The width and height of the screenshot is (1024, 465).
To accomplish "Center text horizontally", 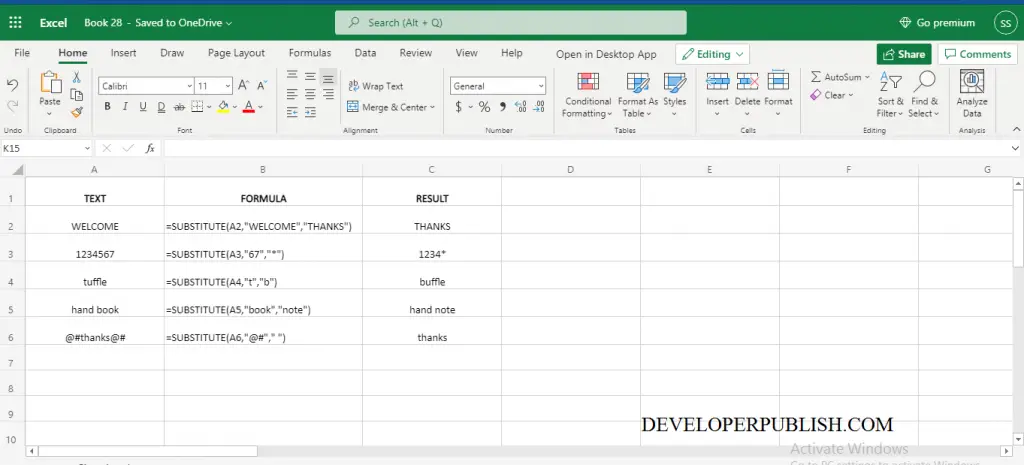I will point(310,95).
